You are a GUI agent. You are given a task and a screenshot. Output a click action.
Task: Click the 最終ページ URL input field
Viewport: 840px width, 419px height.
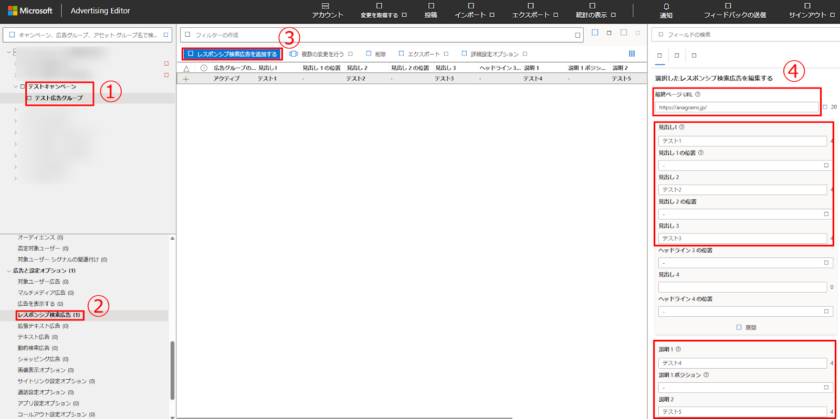click(737, 106)
